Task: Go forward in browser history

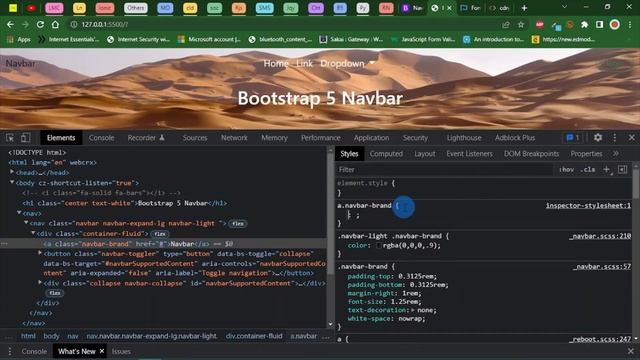Action: [25, 24]
